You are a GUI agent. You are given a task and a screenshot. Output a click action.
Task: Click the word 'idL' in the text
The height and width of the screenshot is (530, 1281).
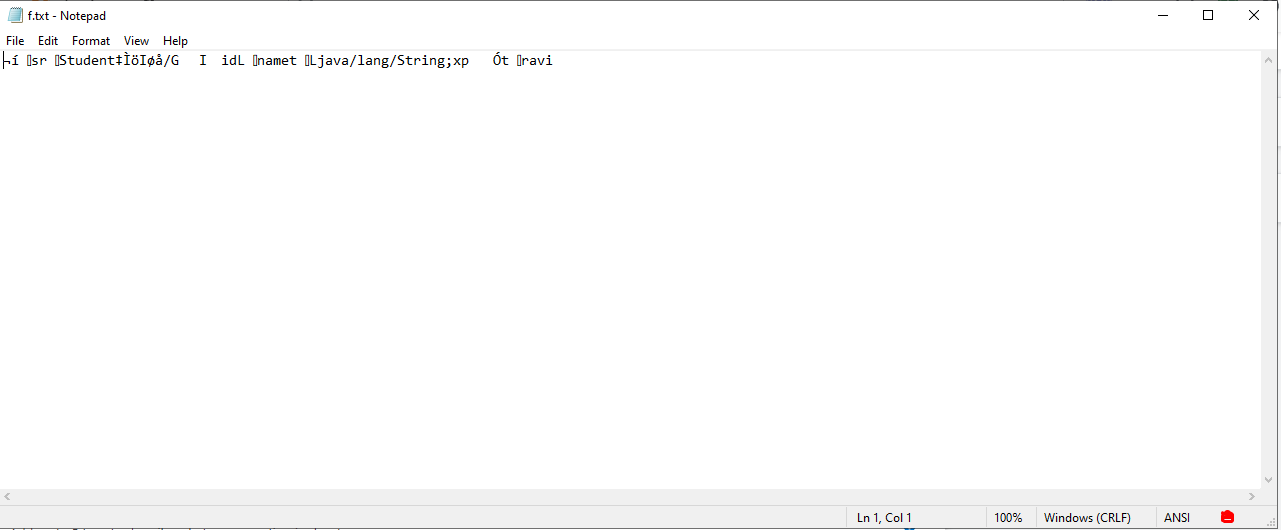point(233,61)
